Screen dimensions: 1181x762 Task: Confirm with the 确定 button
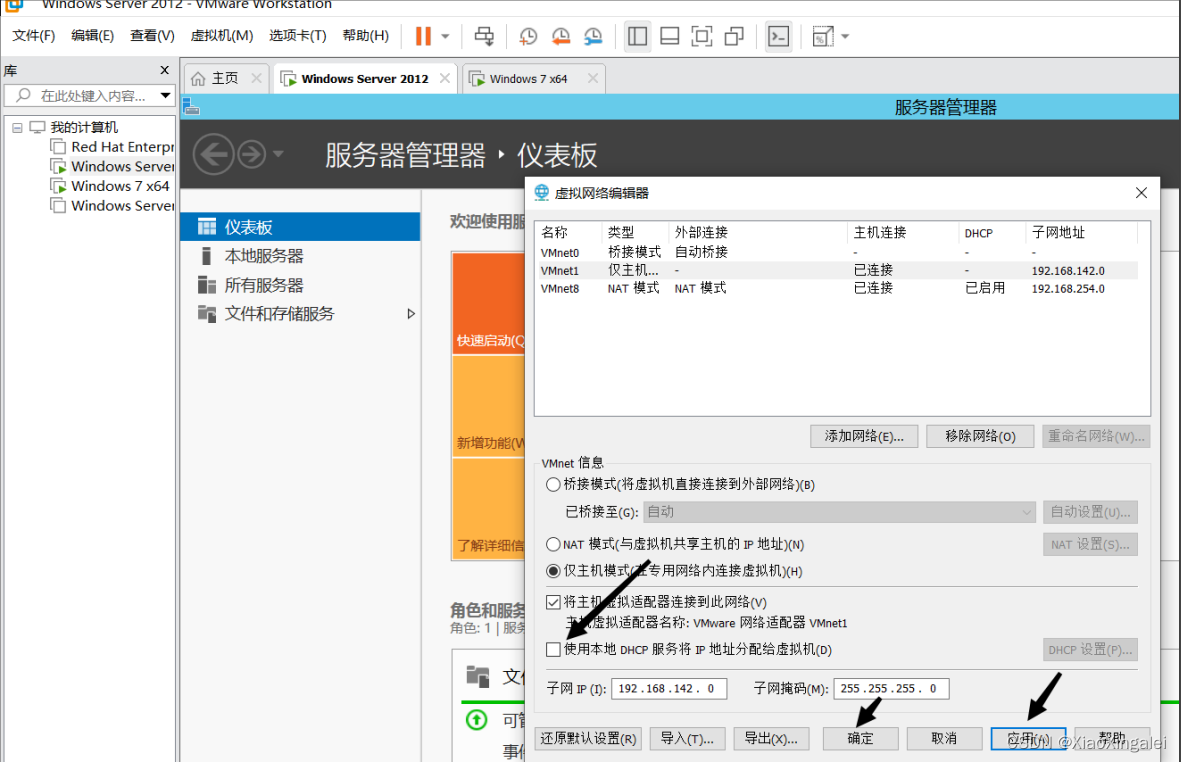tap(860, 739)
